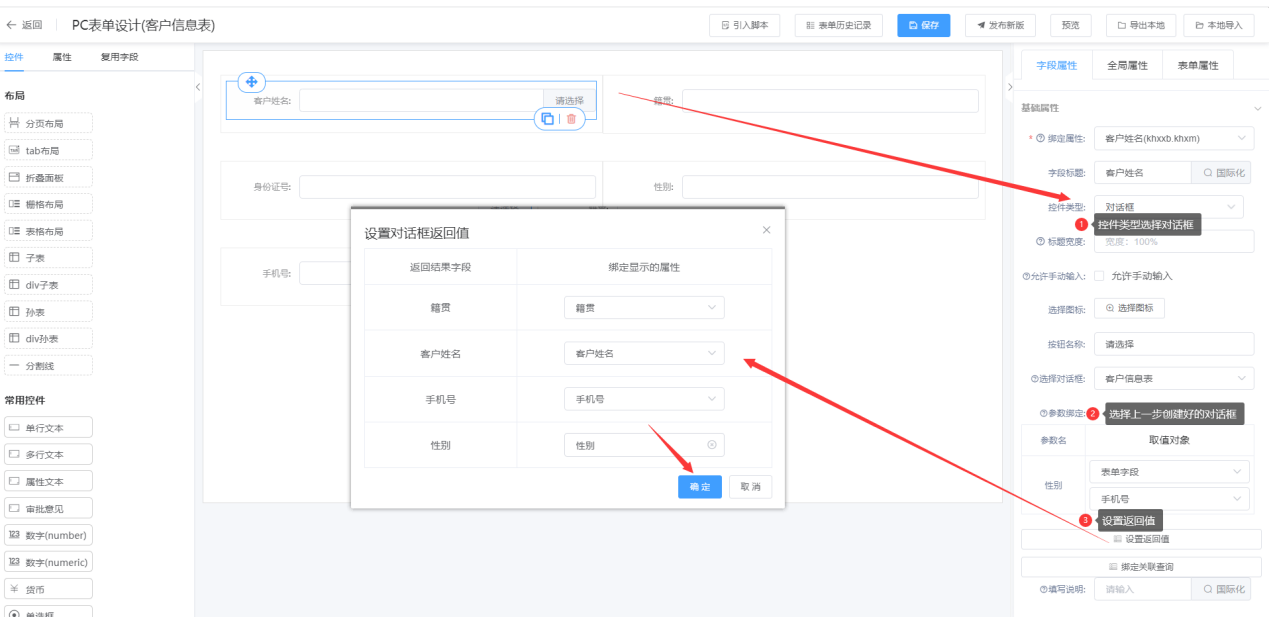Copy the selected field with the duplicate icon
This screenshot has height=617, width=1269.
click(x=547, y=119)
